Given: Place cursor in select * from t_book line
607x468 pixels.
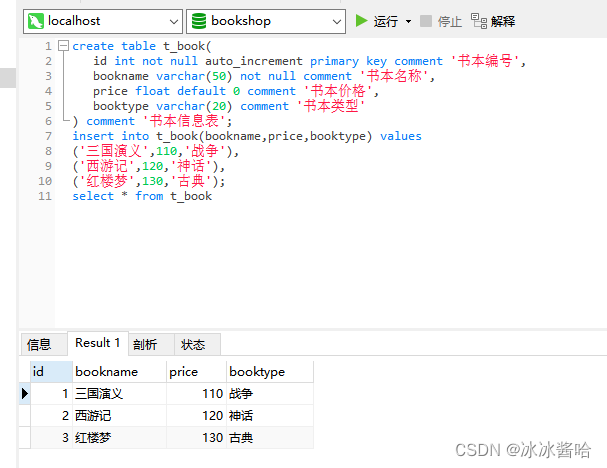Looking at the screenshot, I should [142, 196].
